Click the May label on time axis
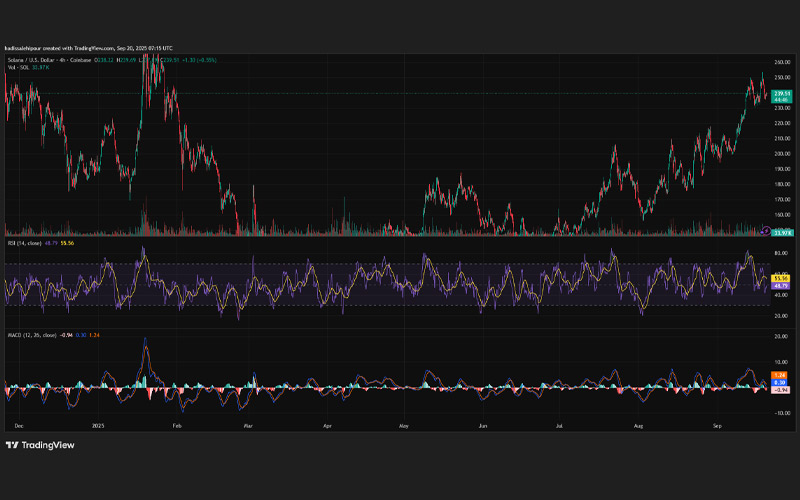800x500 pixels. pos(403,425)
